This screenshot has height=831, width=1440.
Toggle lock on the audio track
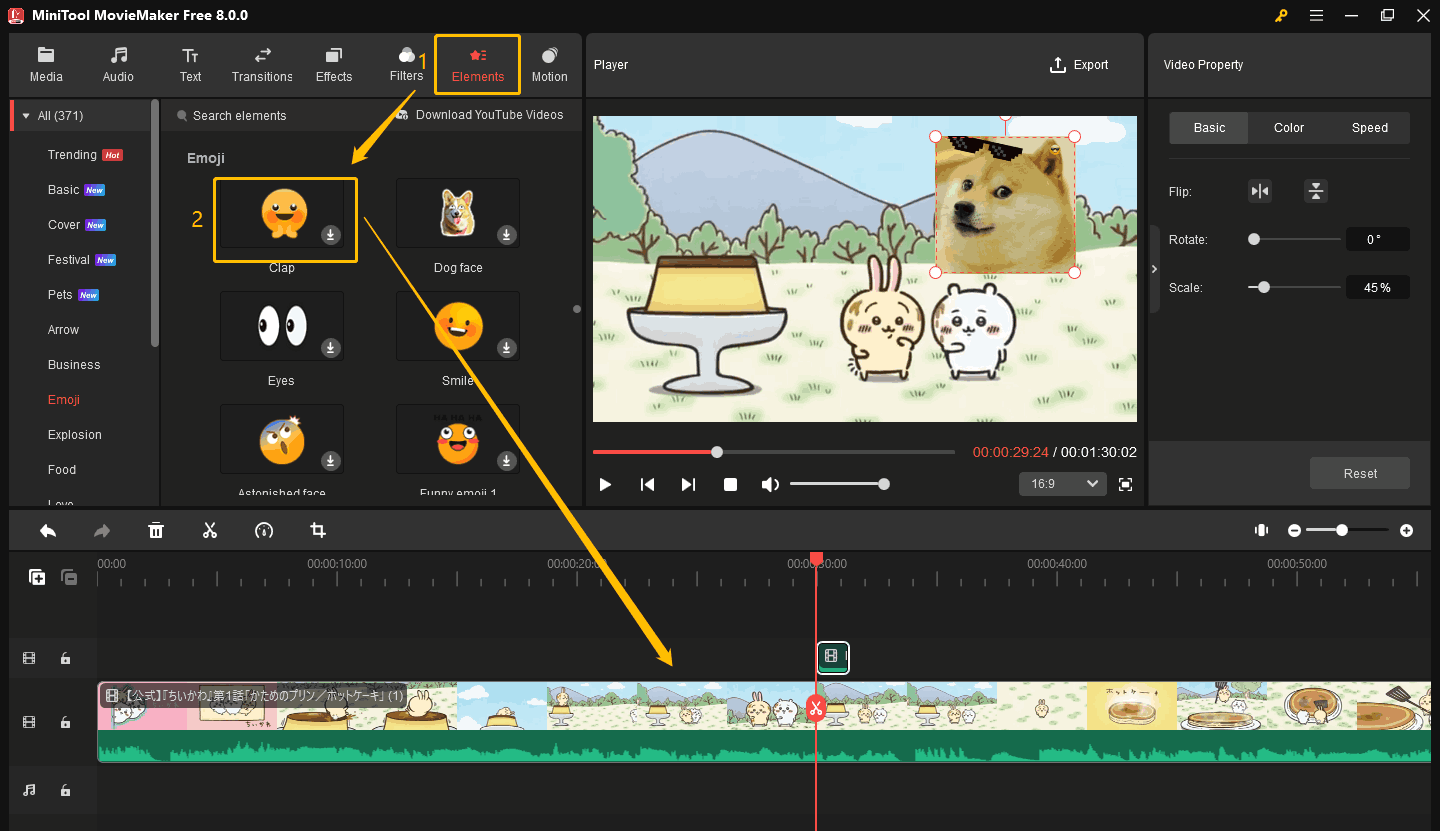(65, 790)
